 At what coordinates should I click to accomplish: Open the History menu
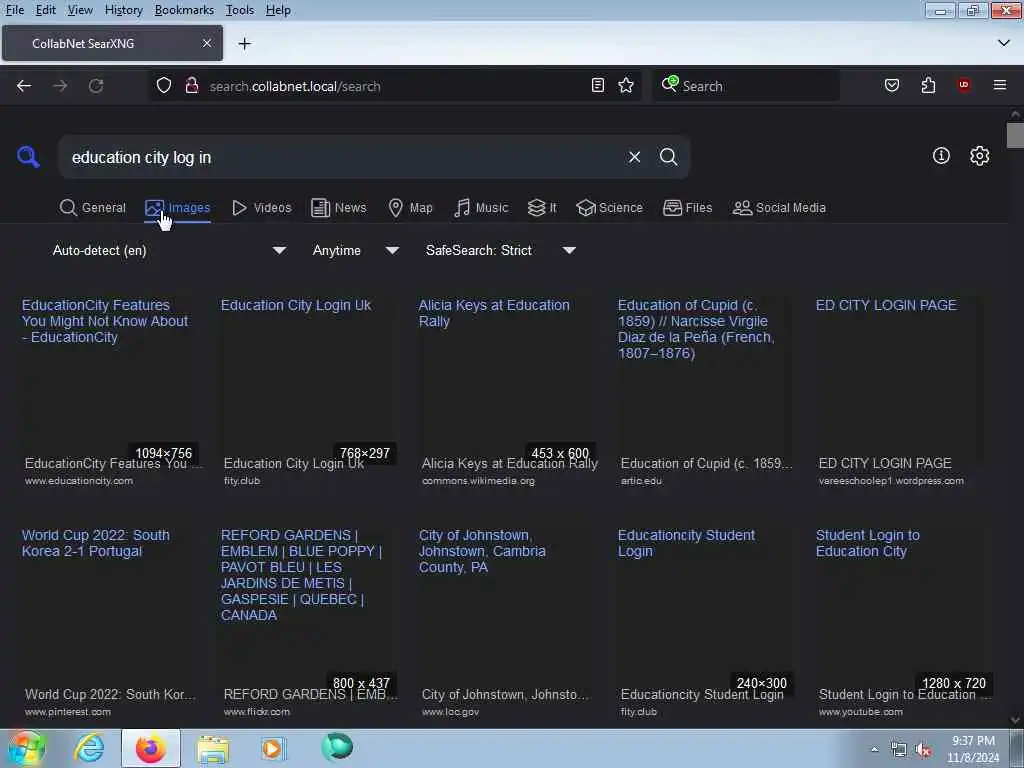tap(123, 10)
